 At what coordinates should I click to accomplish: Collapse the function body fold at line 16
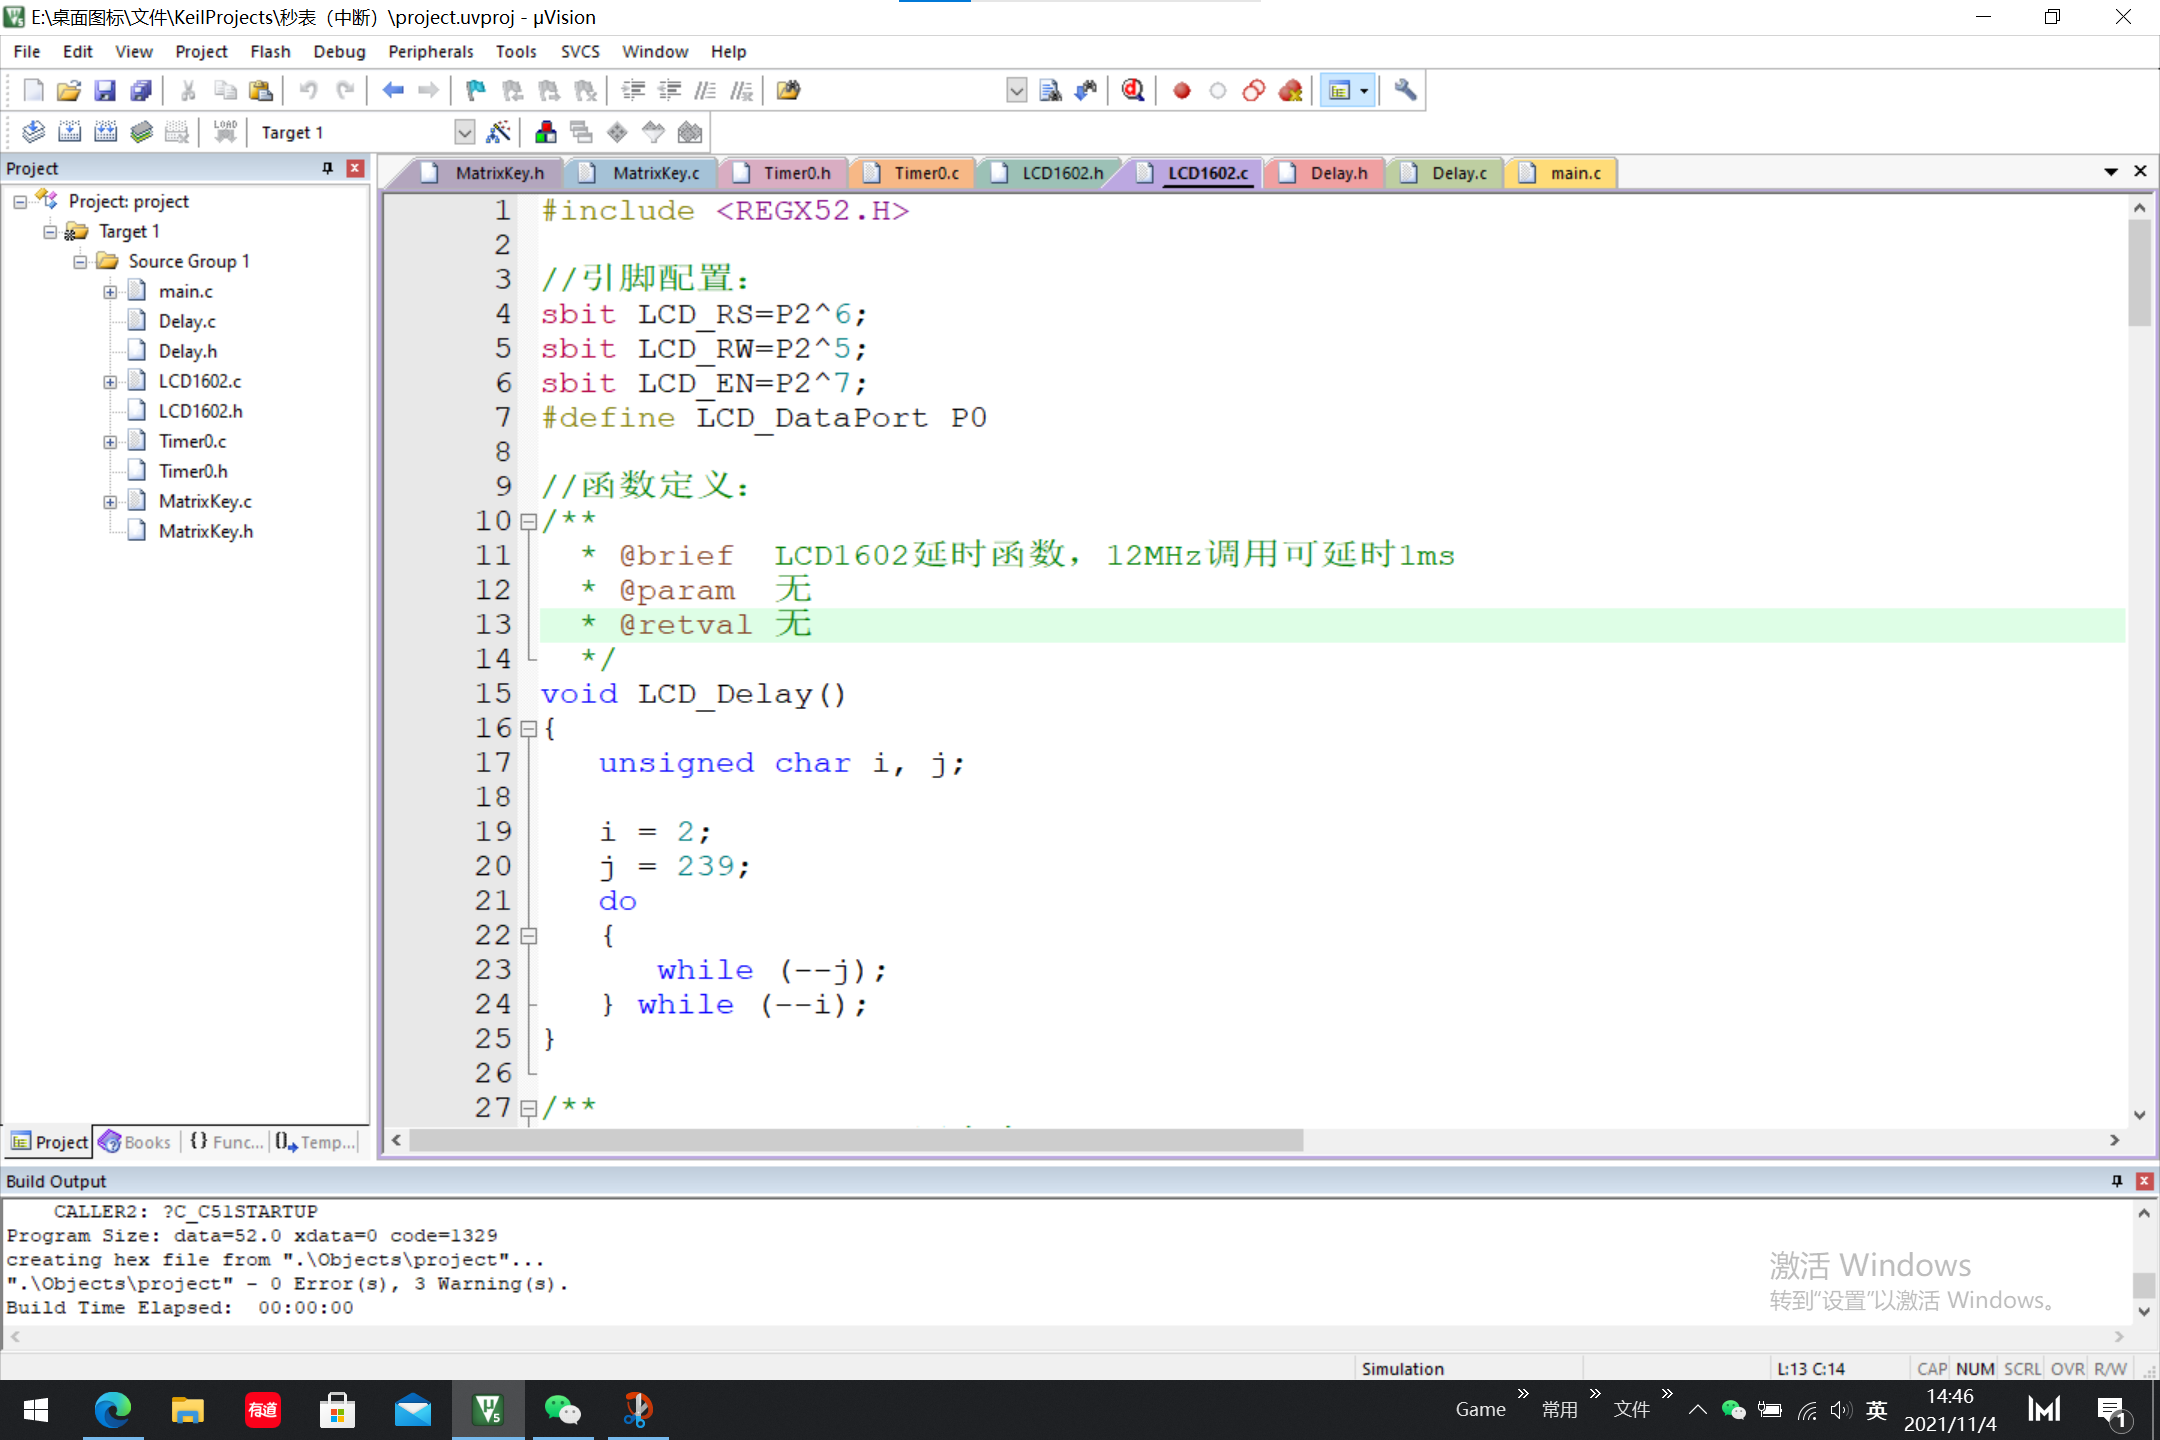click(529, 729)
